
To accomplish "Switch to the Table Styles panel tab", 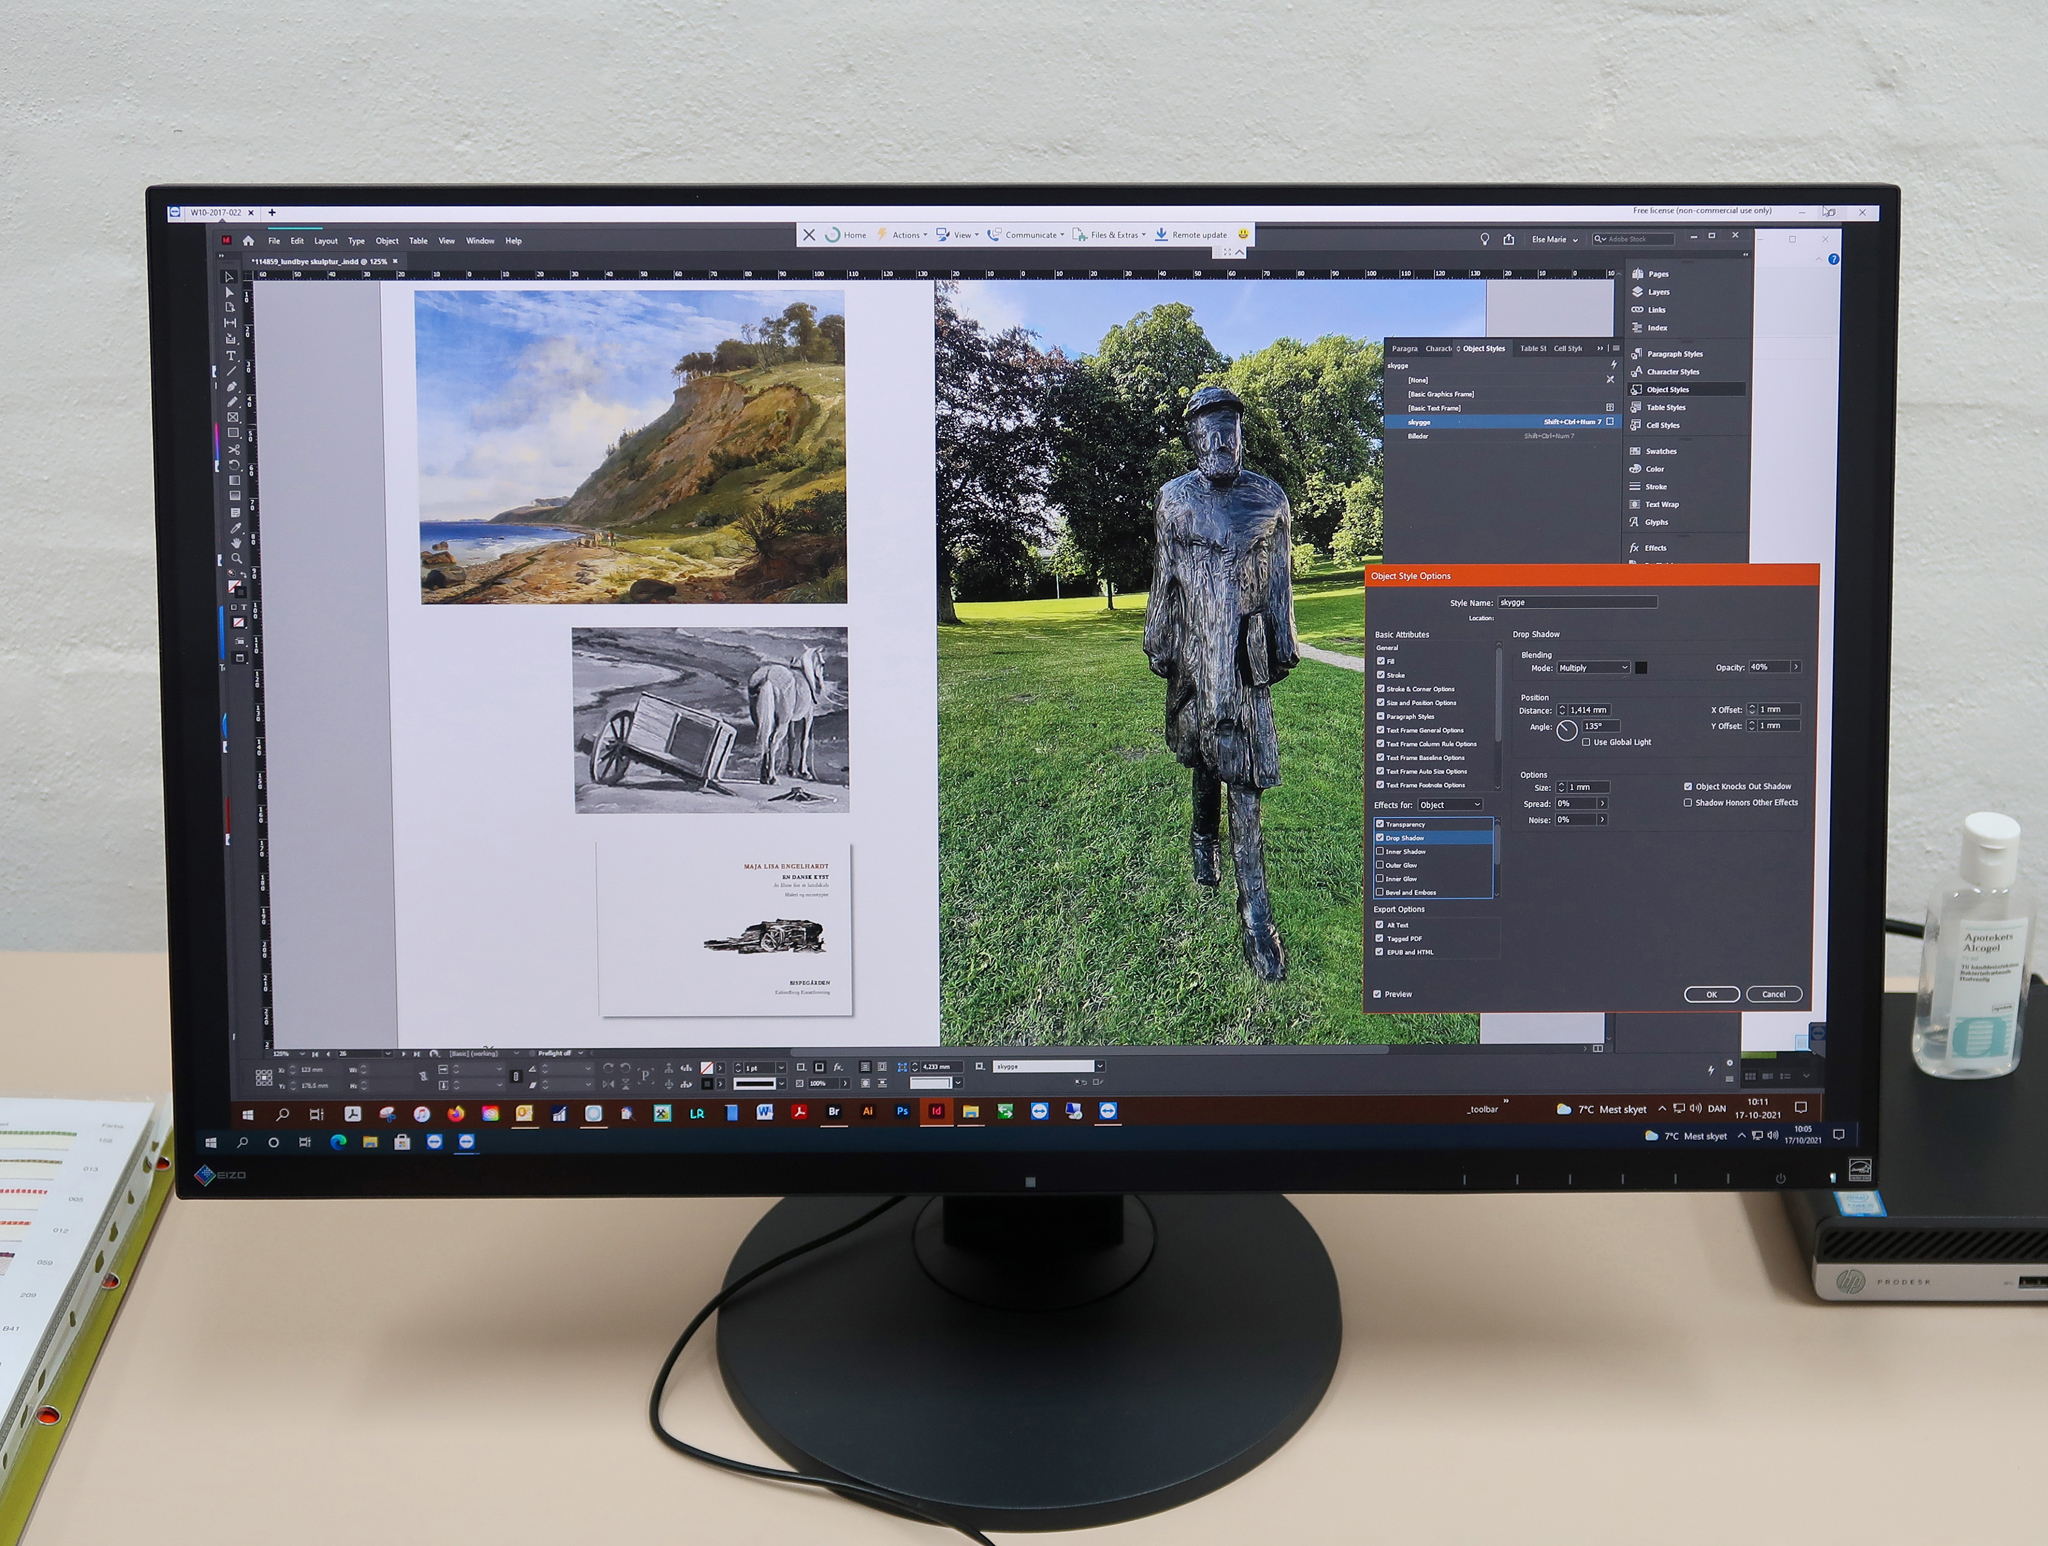I will [1533, 349].
